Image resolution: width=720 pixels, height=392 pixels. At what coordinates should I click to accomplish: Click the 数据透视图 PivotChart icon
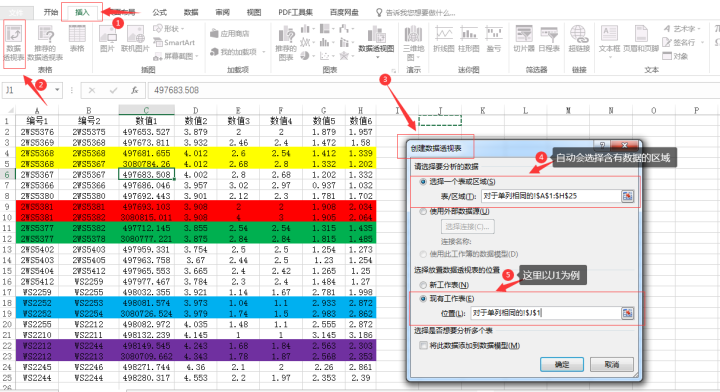376,41
